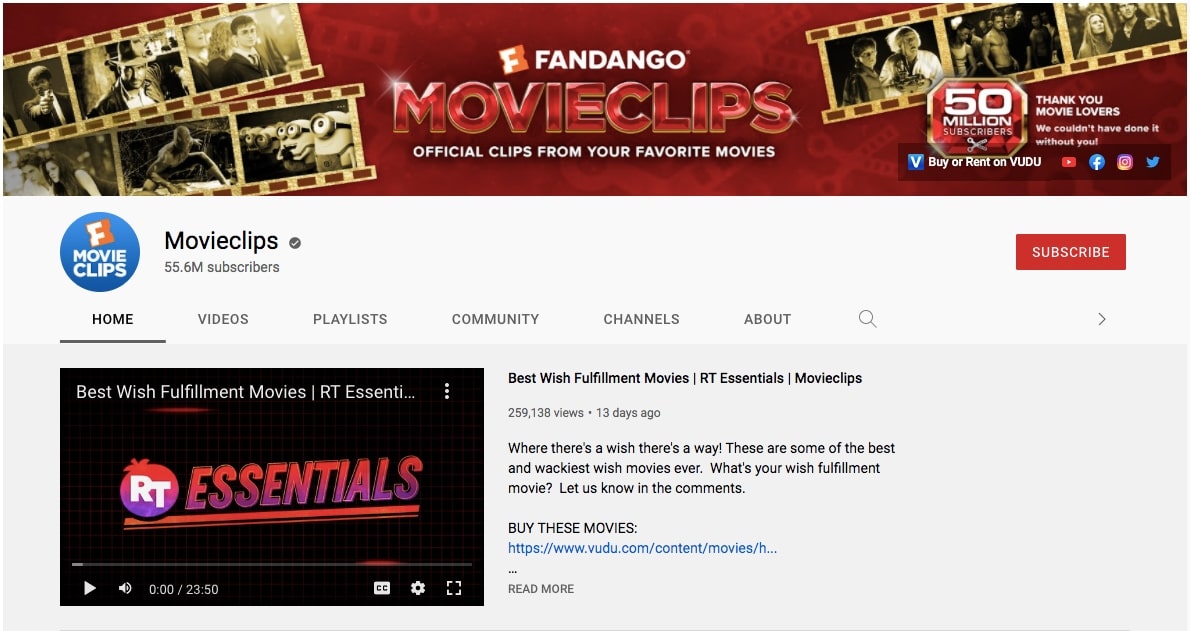Switch to the Videos tab
This screenshot has height=631, width=1190.
223,319
